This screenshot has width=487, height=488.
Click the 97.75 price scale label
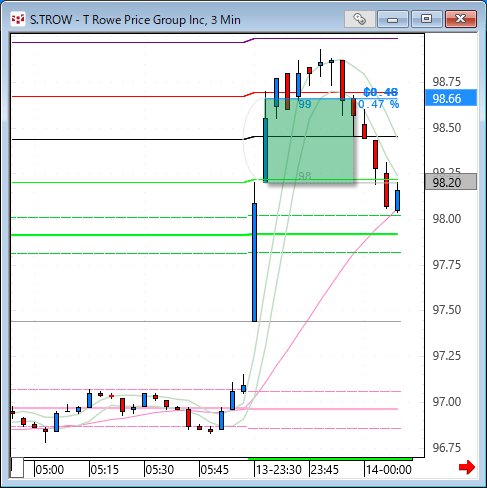(x=447, y=265)
